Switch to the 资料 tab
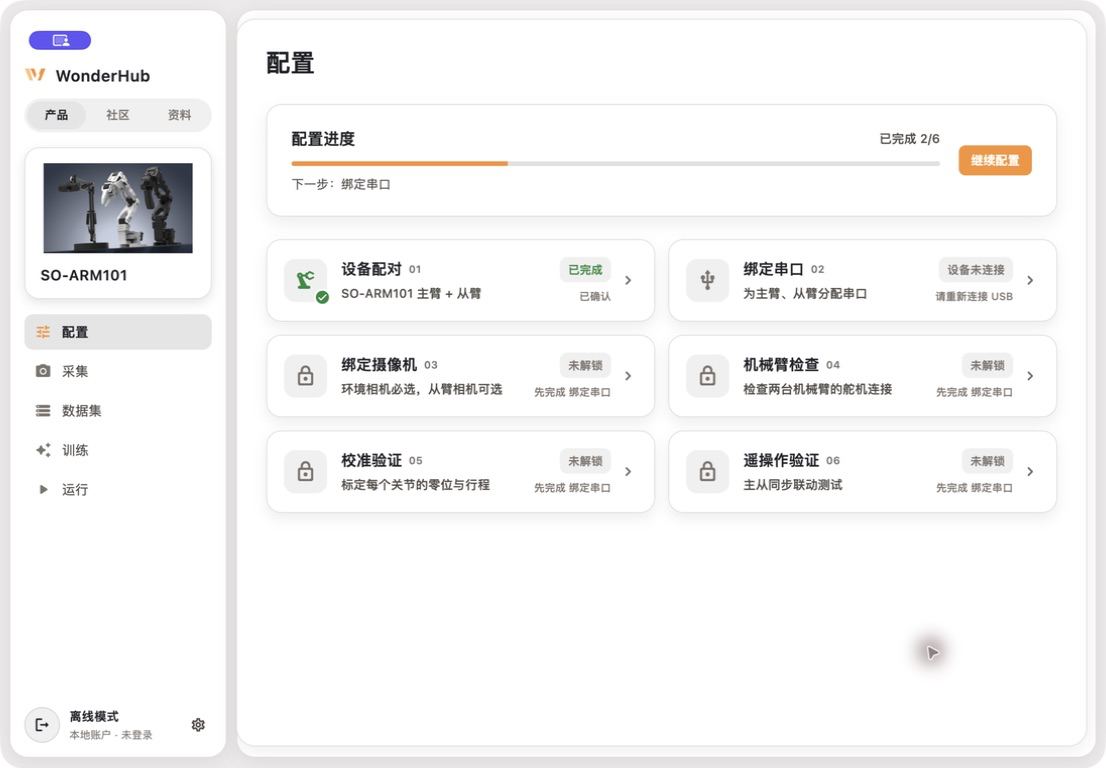 click(179, 115)
